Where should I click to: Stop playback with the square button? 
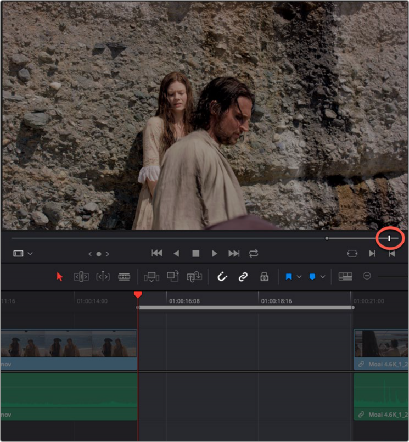[196, 254]
